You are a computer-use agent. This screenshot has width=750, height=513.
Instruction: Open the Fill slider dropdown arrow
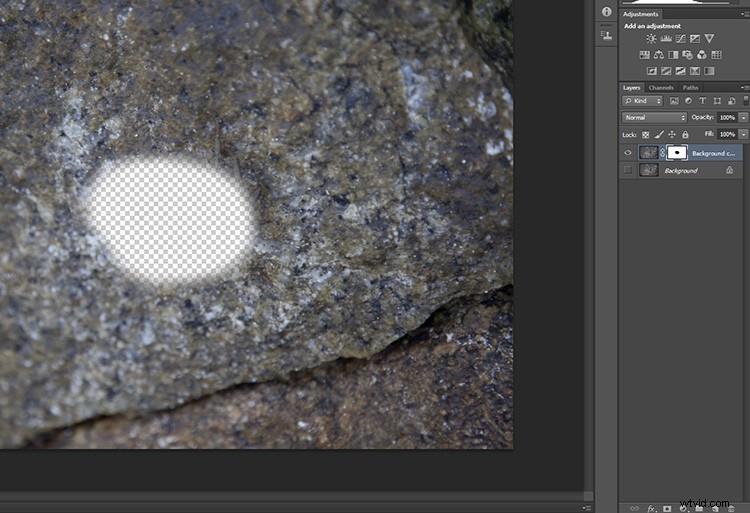point(744,135)
